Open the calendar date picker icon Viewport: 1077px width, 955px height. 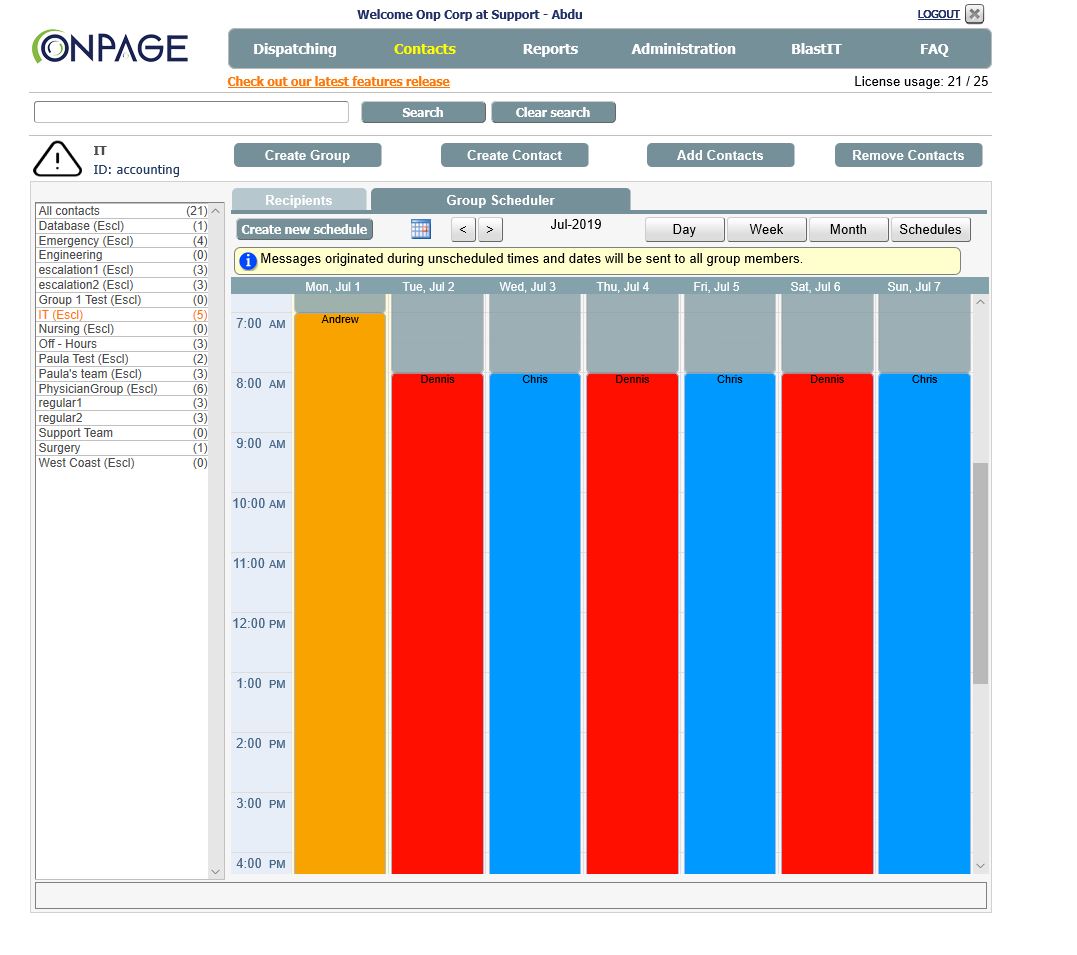pos(421,229)
